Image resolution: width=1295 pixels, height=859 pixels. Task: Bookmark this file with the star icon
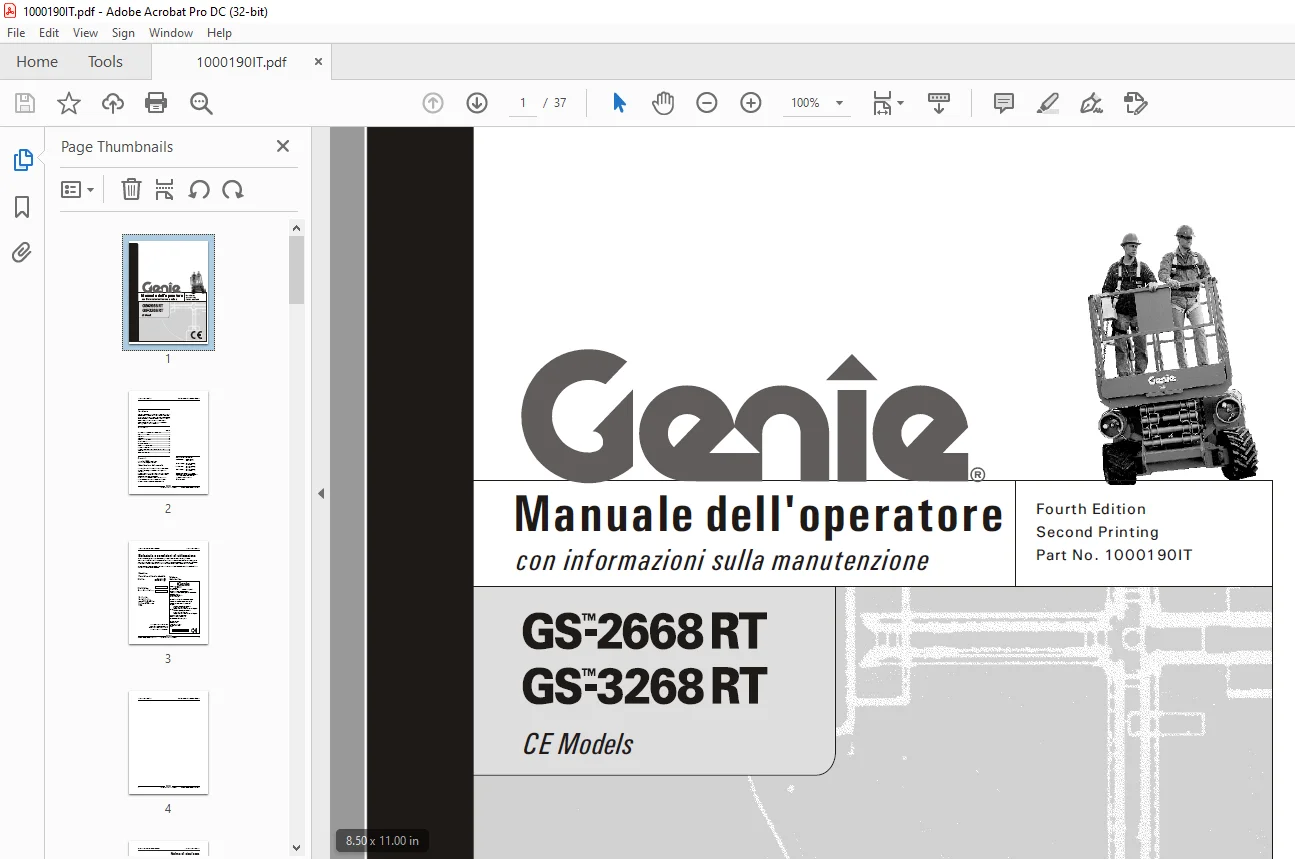coord(68,103)
